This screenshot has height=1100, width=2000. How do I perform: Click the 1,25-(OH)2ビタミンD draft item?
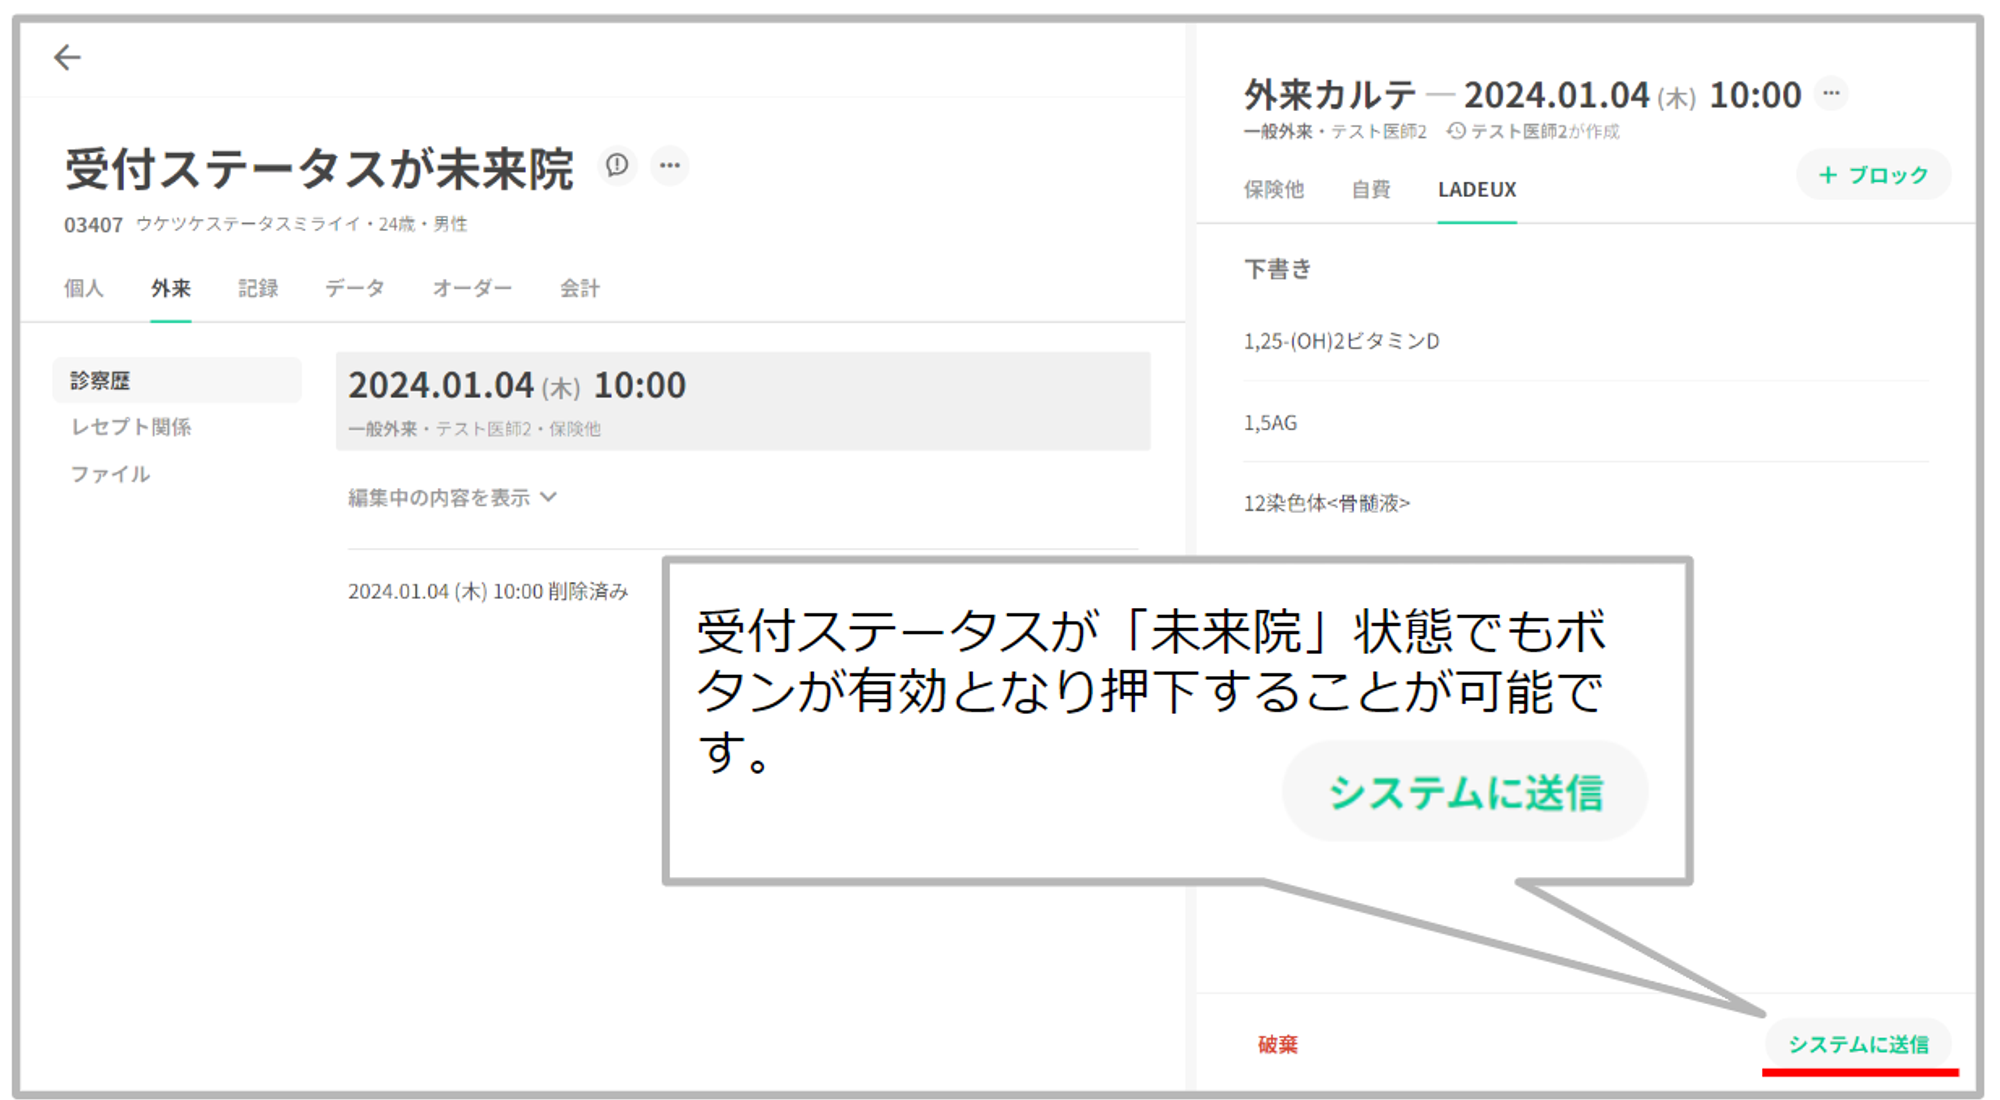(x=1341, y=342)
